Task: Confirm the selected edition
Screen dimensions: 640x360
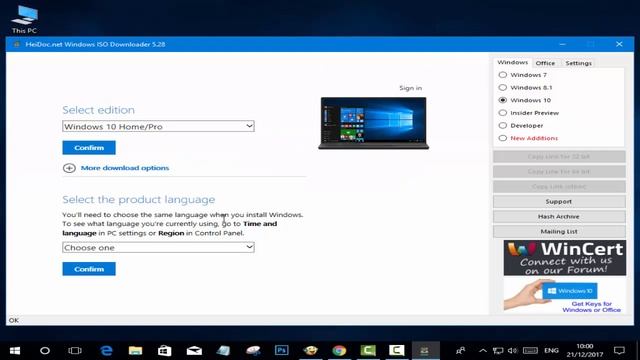Action: click(x=89, y=148)
